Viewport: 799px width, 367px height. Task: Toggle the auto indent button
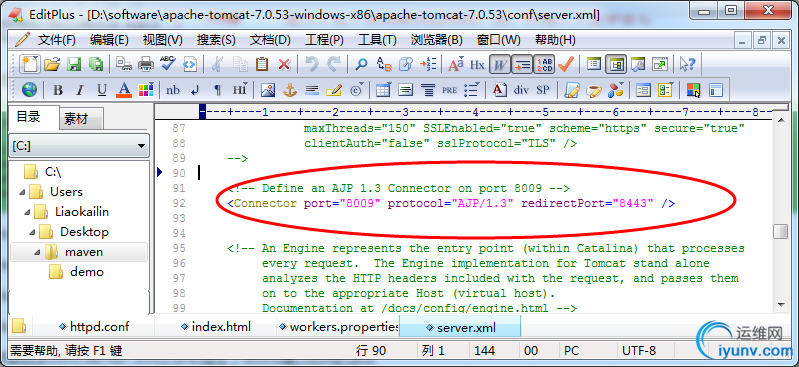tap(522, 64)
